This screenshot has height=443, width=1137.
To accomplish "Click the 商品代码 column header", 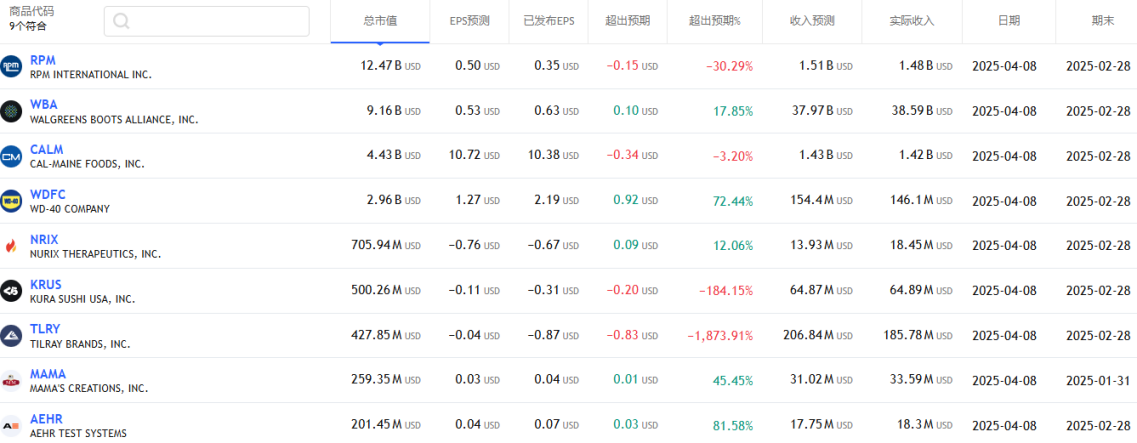I will pos(31,12).
